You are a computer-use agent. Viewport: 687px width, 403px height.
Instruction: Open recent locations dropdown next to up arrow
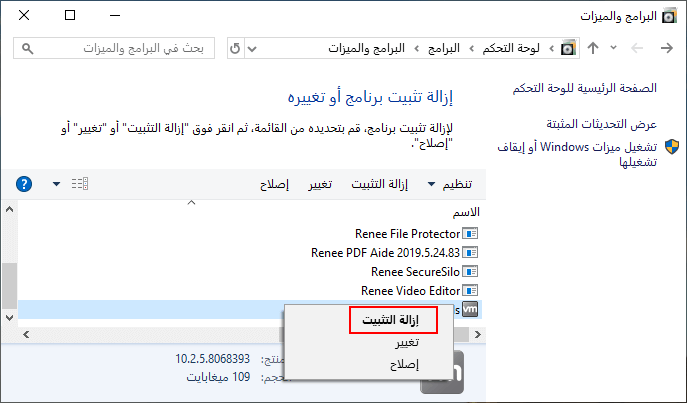[x=613, y=48]
